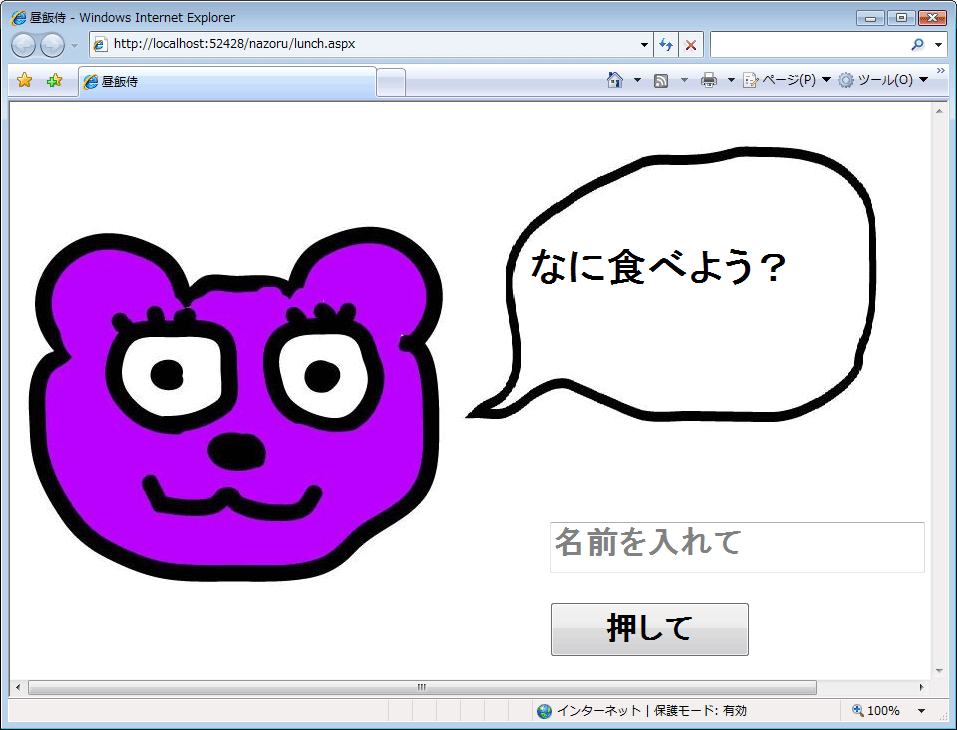Click horizontal scrollbar right arrow
The image size is (957, 730).
pyautogui.click(x=922, y=687)
